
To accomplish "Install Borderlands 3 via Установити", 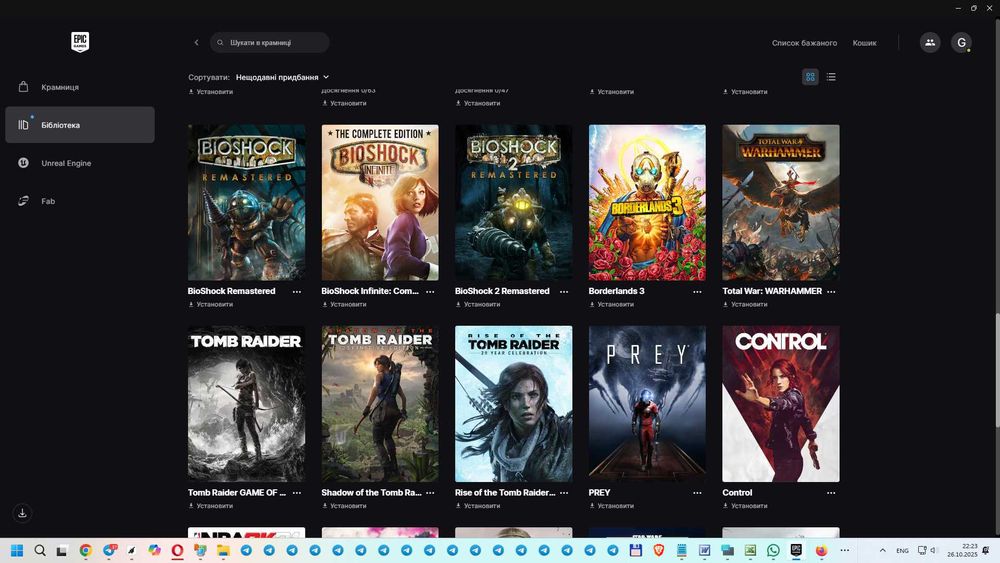I will [612, 305].
